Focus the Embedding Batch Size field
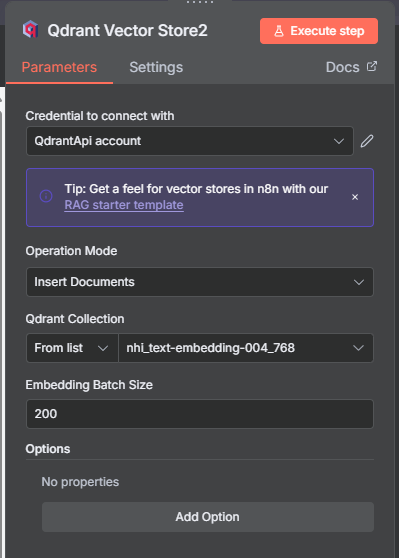Screen dimensions: 399x558 click(200, 414)
